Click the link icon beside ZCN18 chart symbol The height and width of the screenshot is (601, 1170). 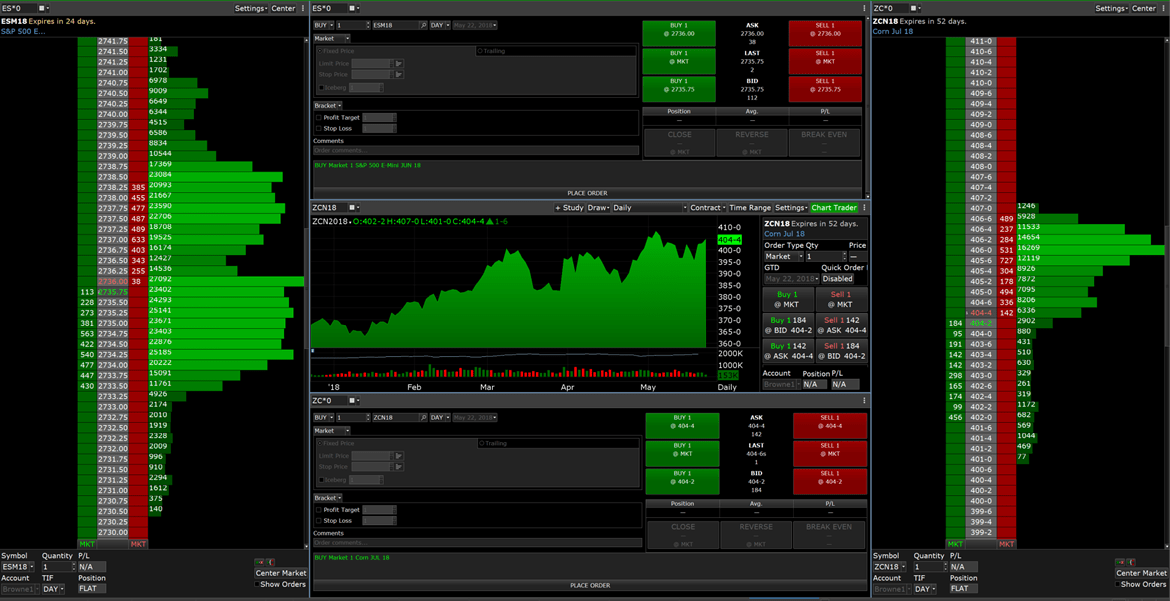coord(354,208)
